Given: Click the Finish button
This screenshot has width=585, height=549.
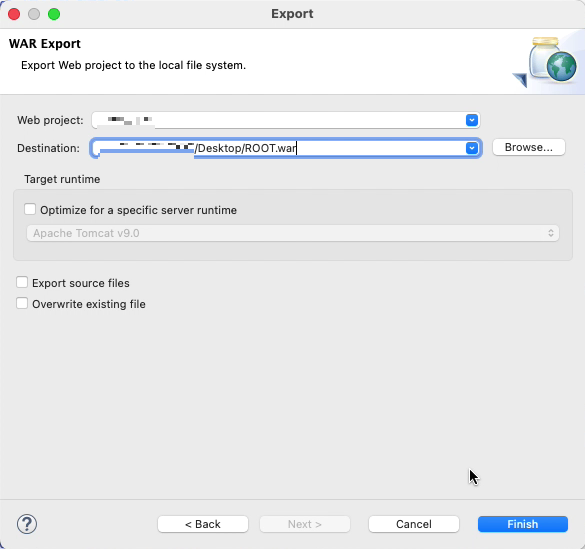Looking at the screenshot, I should click(523, 524).
